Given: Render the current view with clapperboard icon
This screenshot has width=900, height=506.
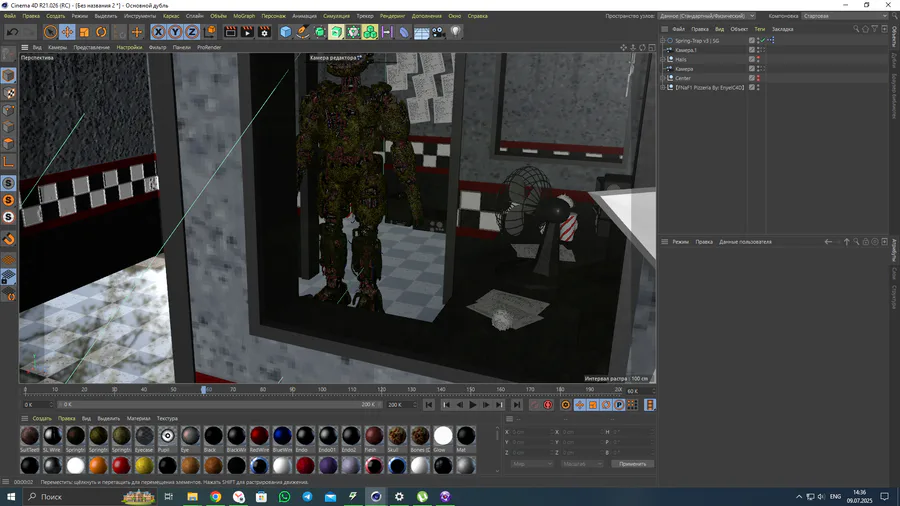Looking at the screenshot, I should point(230,32).
